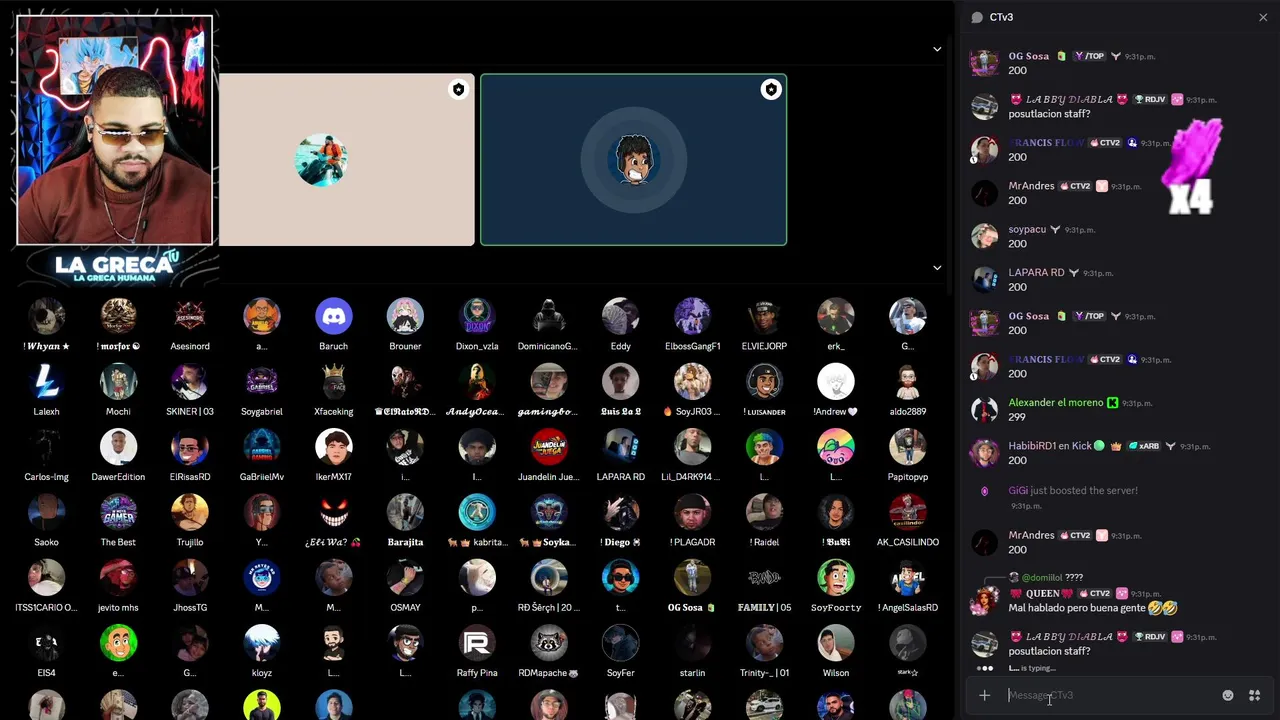This screenshot has height=720, width=1280.
Task: Open Raffy Pina's avatar
Action: point(477,643)
